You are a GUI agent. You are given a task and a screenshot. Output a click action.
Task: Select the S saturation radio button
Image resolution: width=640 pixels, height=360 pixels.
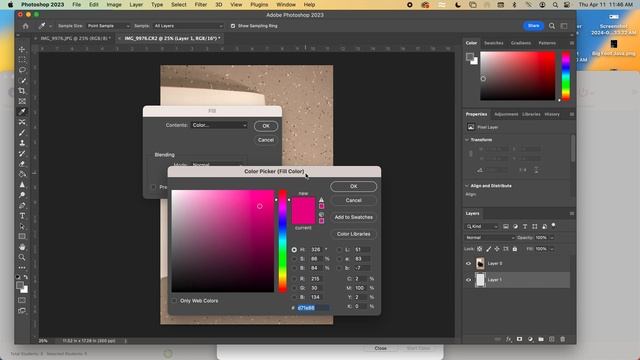click(x=294, y=259)
